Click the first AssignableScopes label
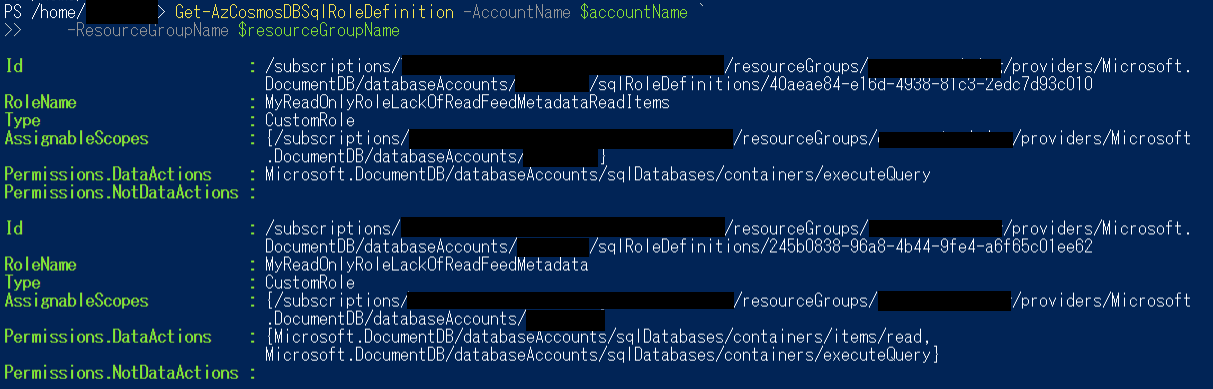Viewport: 1213px width, 389px height. 76,139
